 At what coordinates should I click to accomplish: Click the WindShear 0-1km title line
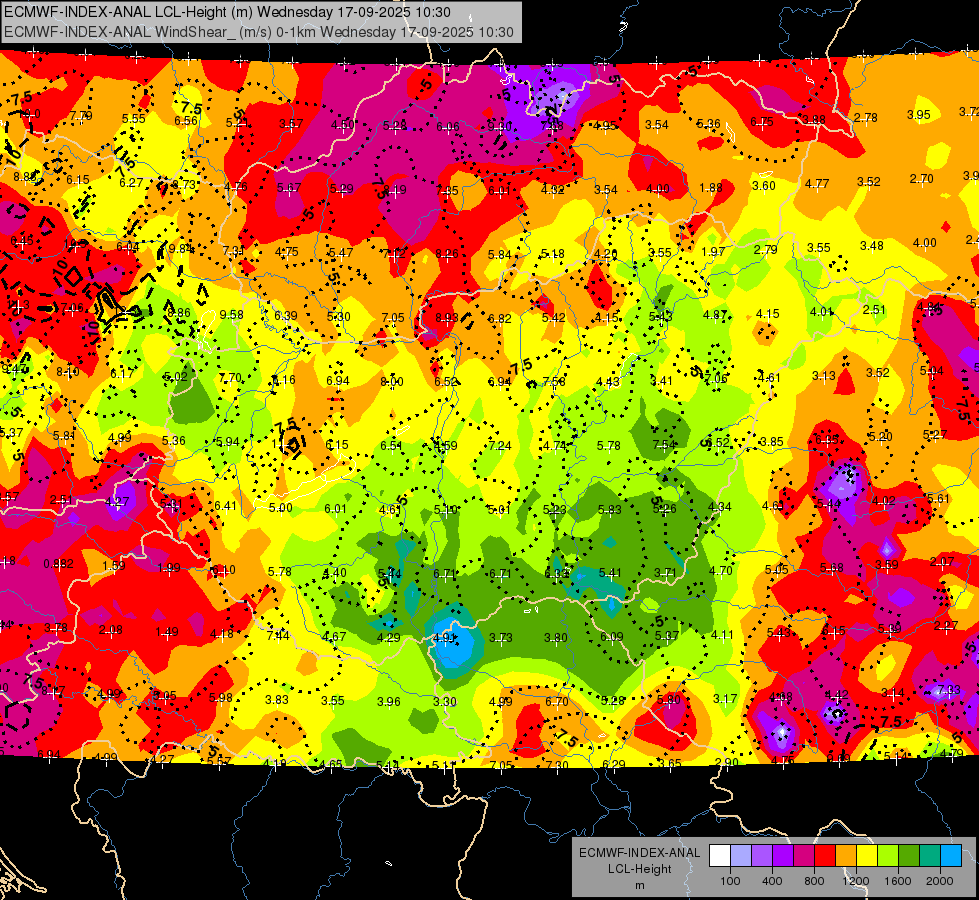pyautogui.click(x=258, y=32)
